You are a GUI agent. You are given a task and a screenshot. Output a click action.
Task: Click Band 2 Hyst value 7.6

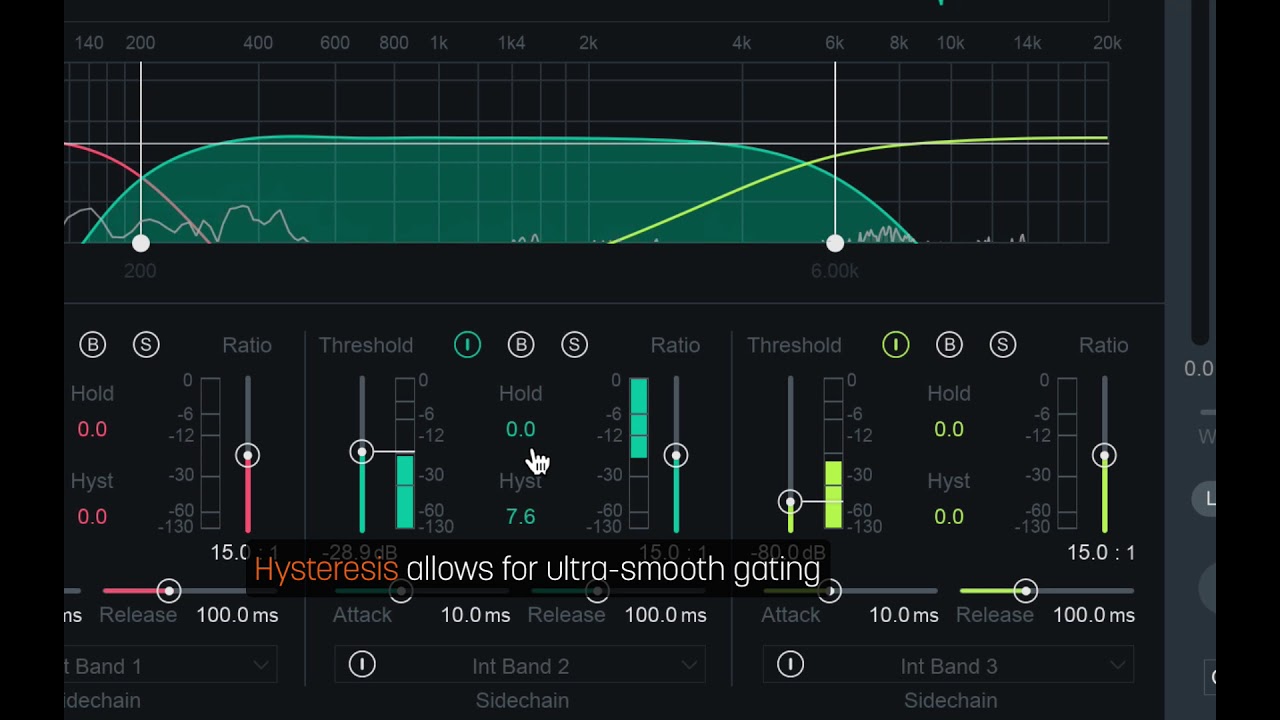[x=520, y=516]
